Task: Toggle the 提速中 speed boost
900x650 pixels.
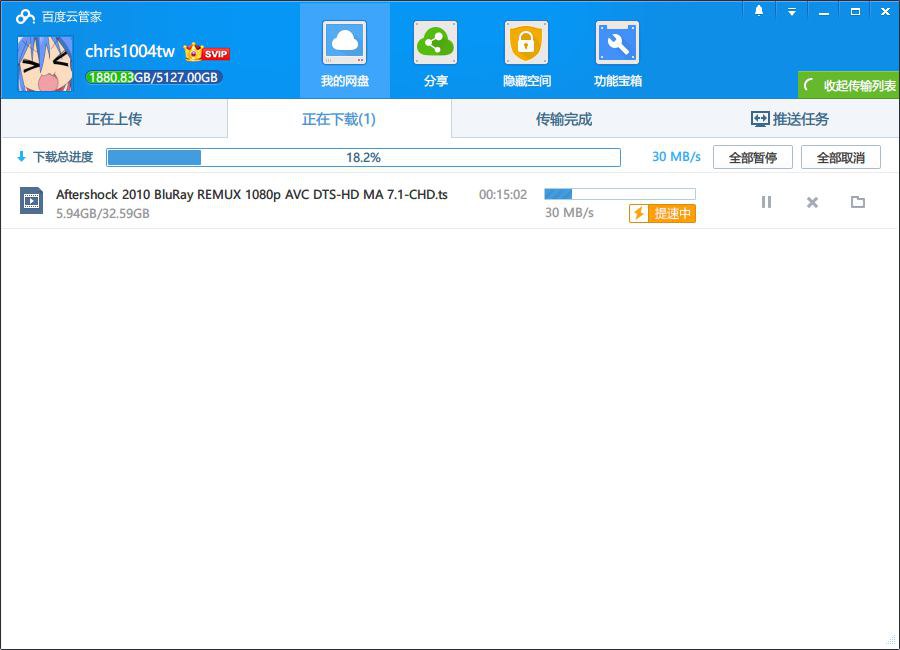Action: 662,213
